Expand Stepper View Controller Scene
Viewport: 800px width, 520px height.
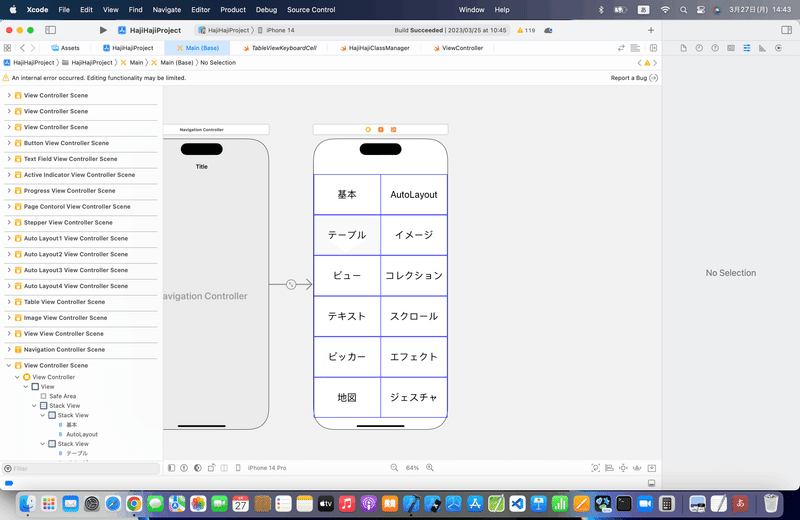[x=9, y=222]
